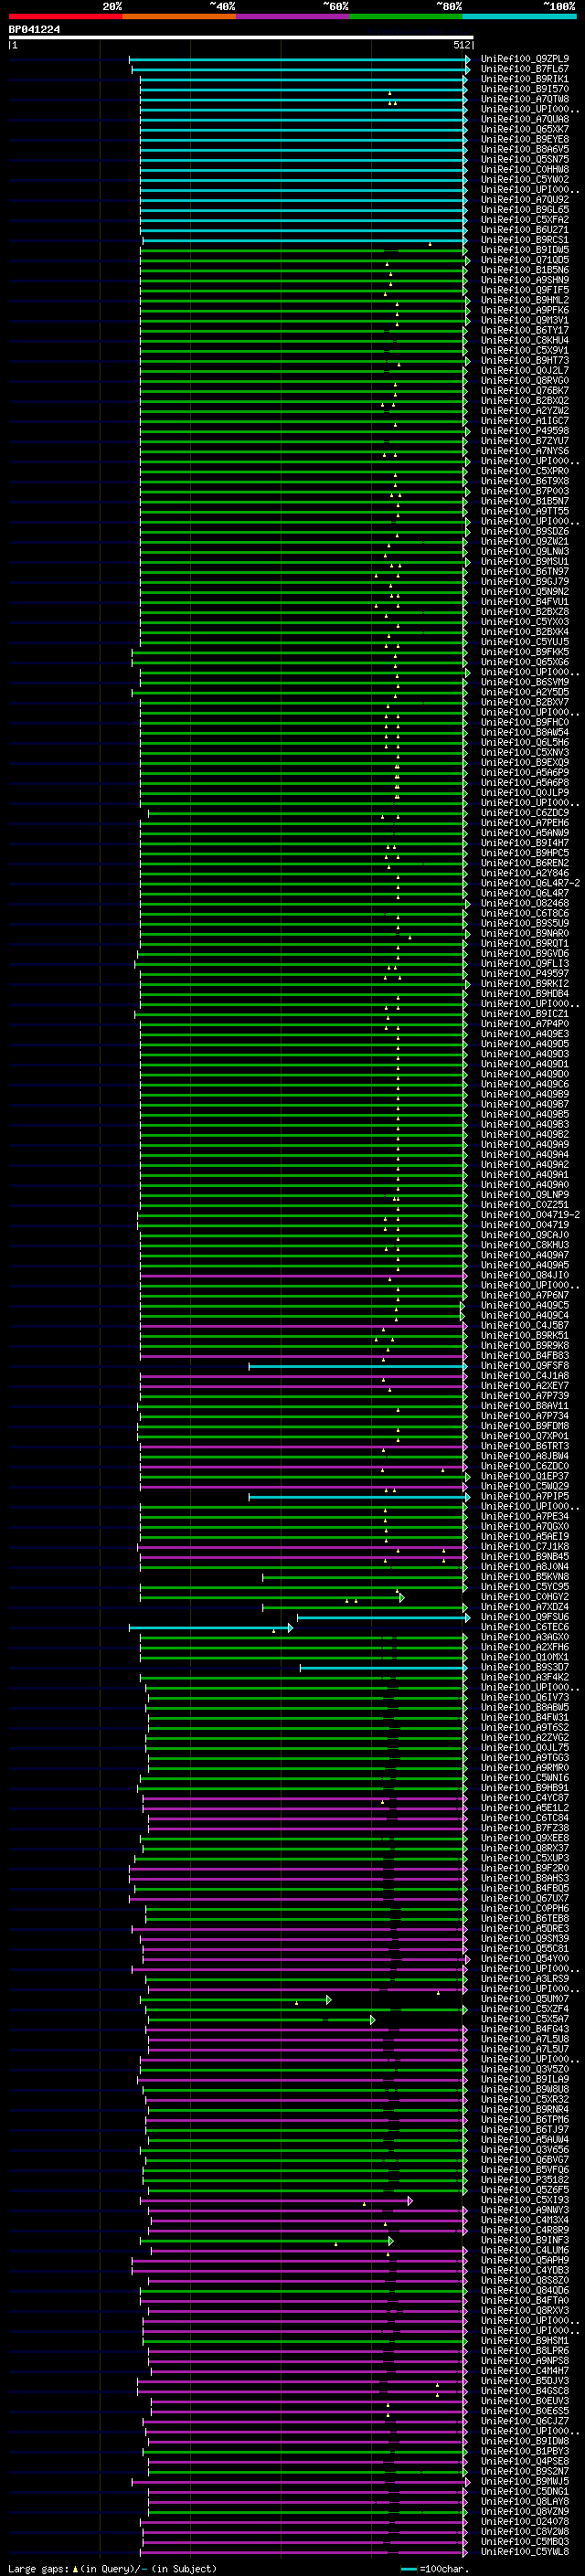
Task: Click the white query sequence ruler bar
Action: (x=240, y=38)
